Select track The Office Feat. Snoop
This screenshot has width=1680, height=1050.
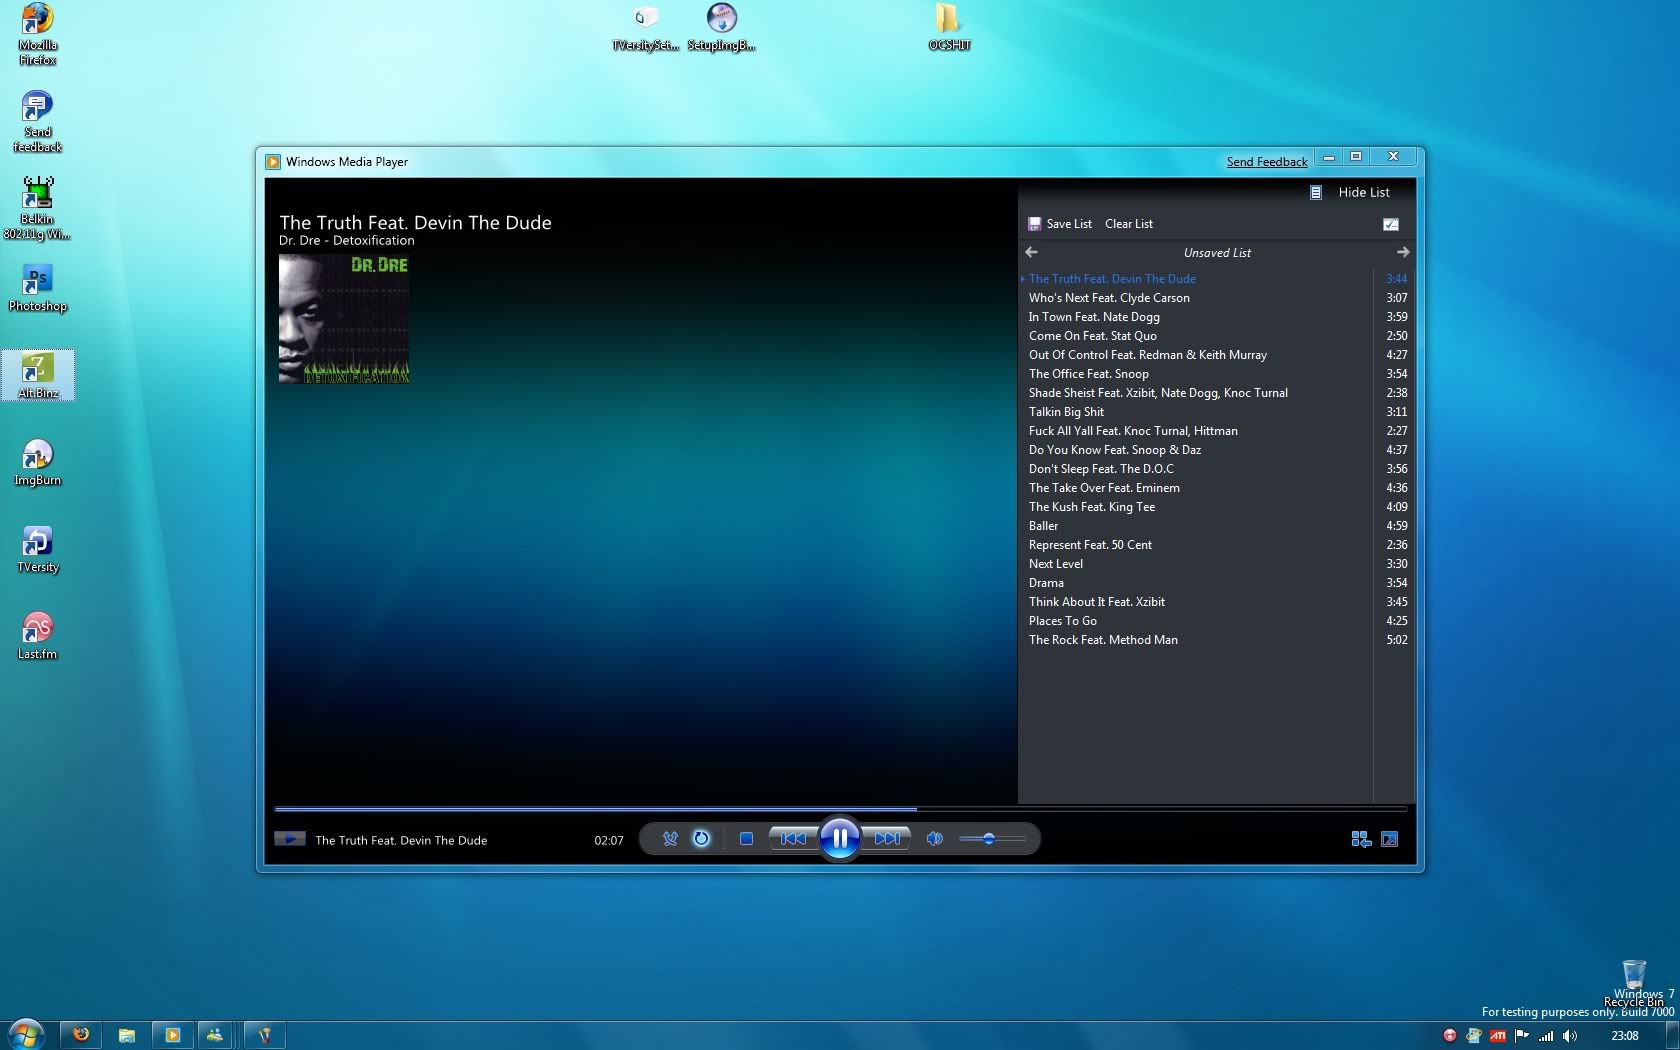point(1216,374)
